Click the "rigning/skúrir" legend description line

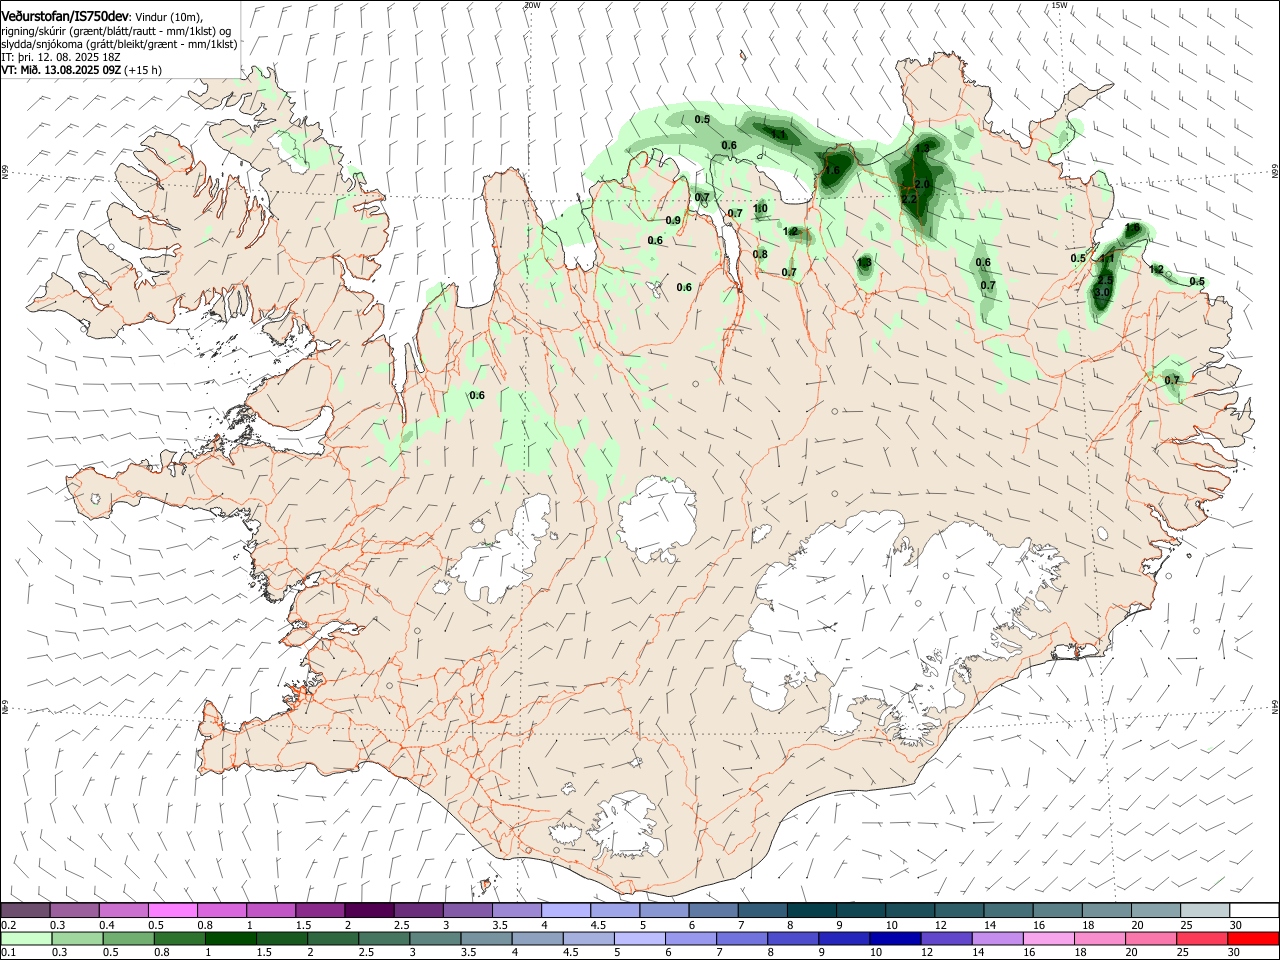117,31
